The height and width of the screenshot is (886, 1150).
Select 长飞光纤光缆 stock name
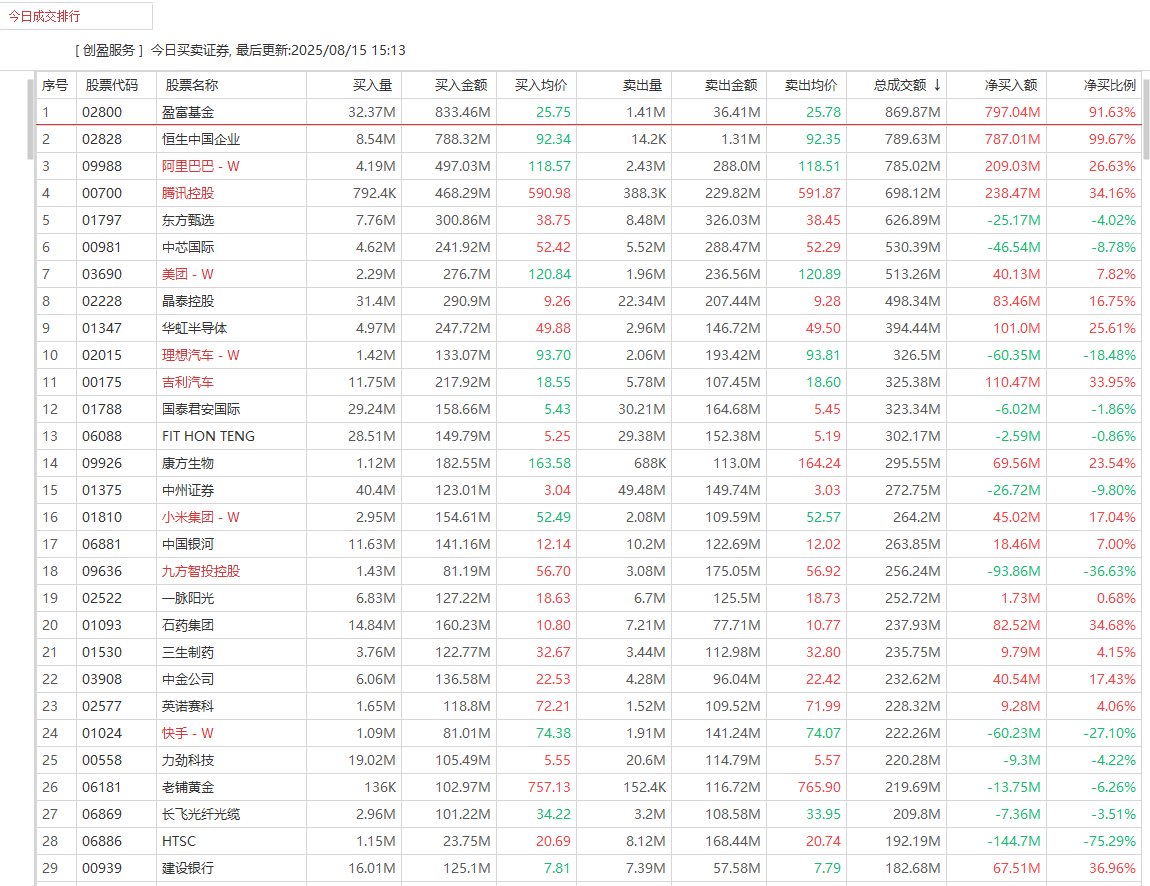pyautogui.click(x=201, y=814)
